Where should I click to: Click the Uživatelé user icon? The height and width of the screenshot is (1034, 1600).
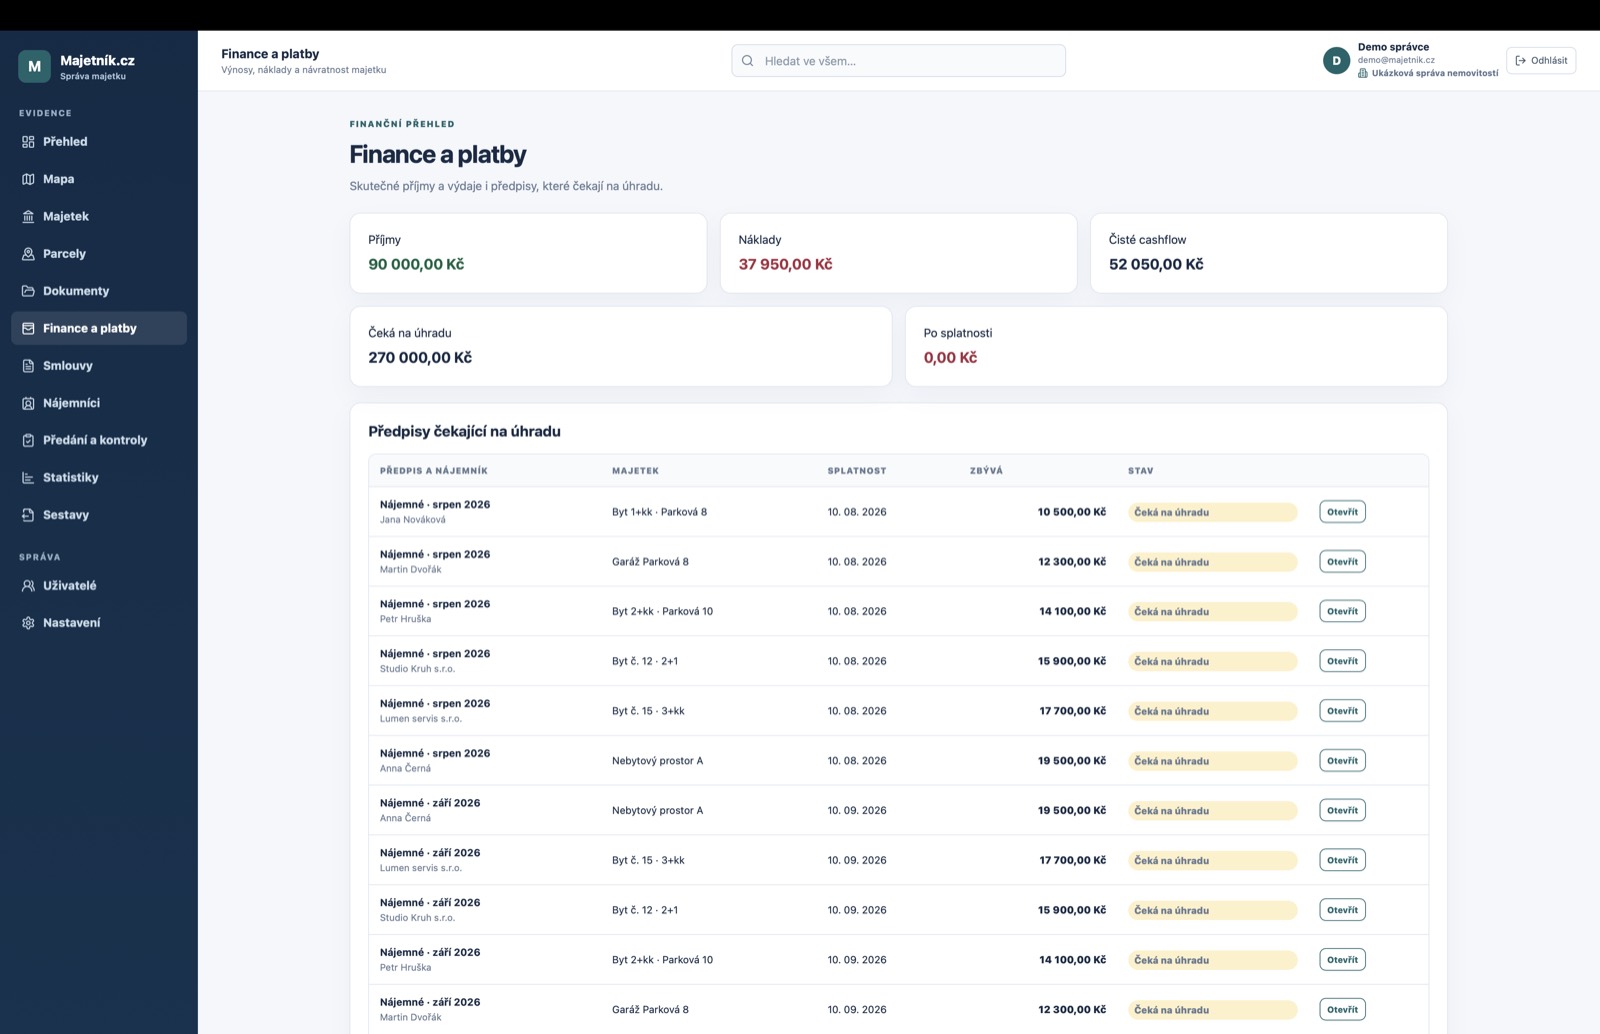[x=28, y=586]
